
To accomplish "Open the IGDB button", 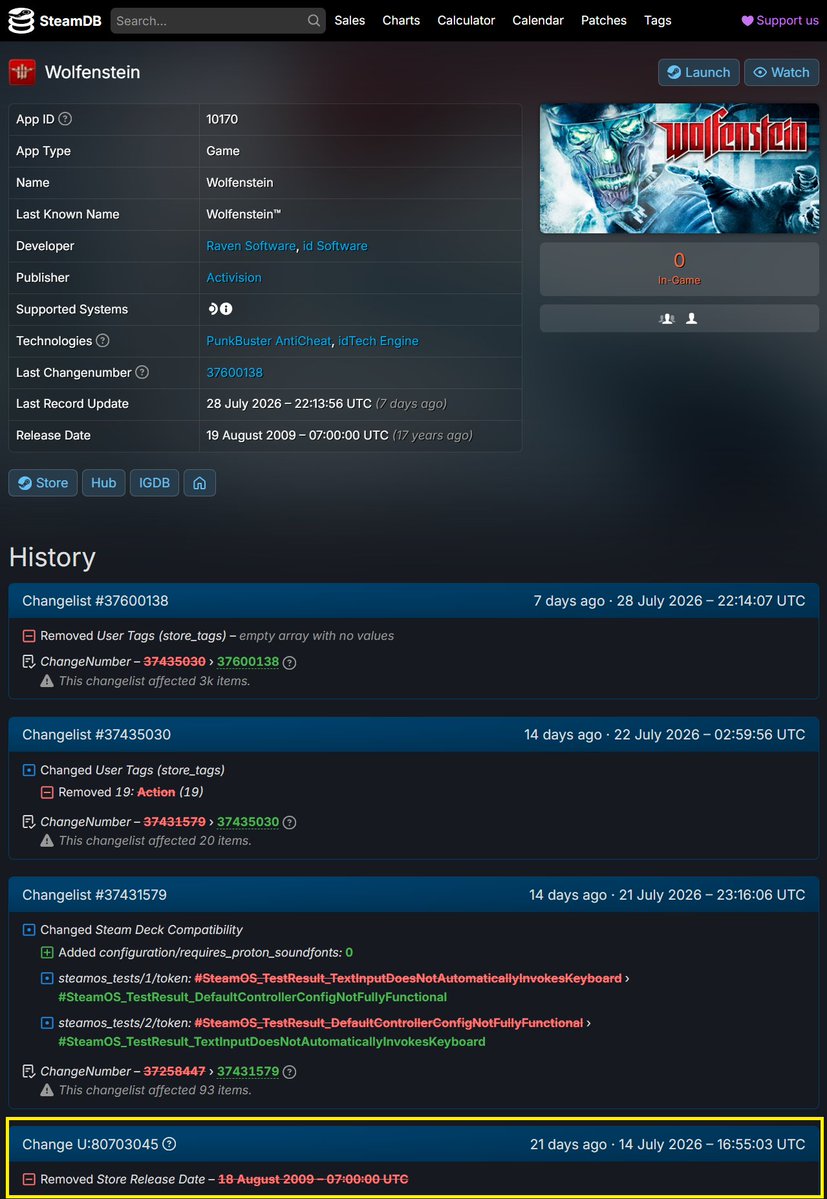I will tap(154, 483).
